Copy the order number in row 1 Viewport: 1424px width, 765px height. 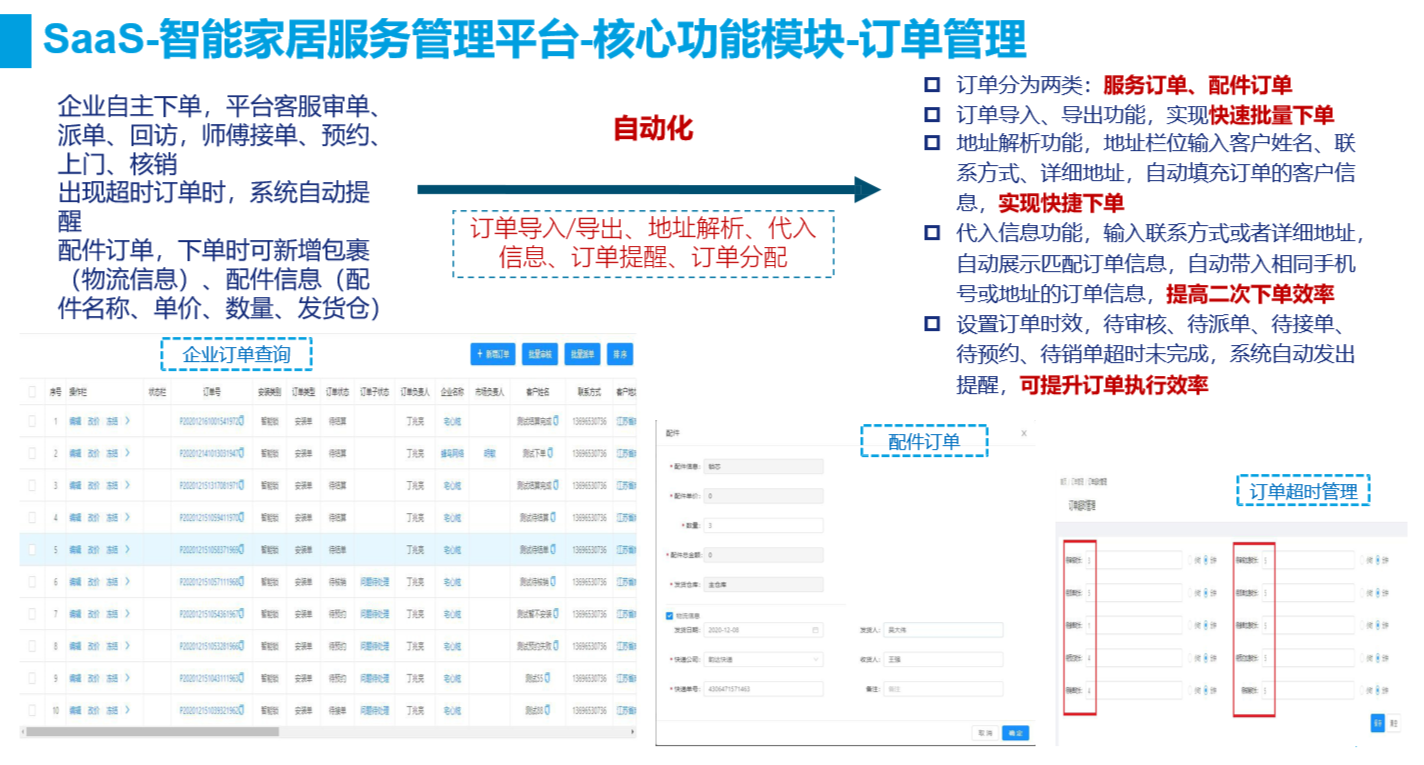[x=241, y=421]
